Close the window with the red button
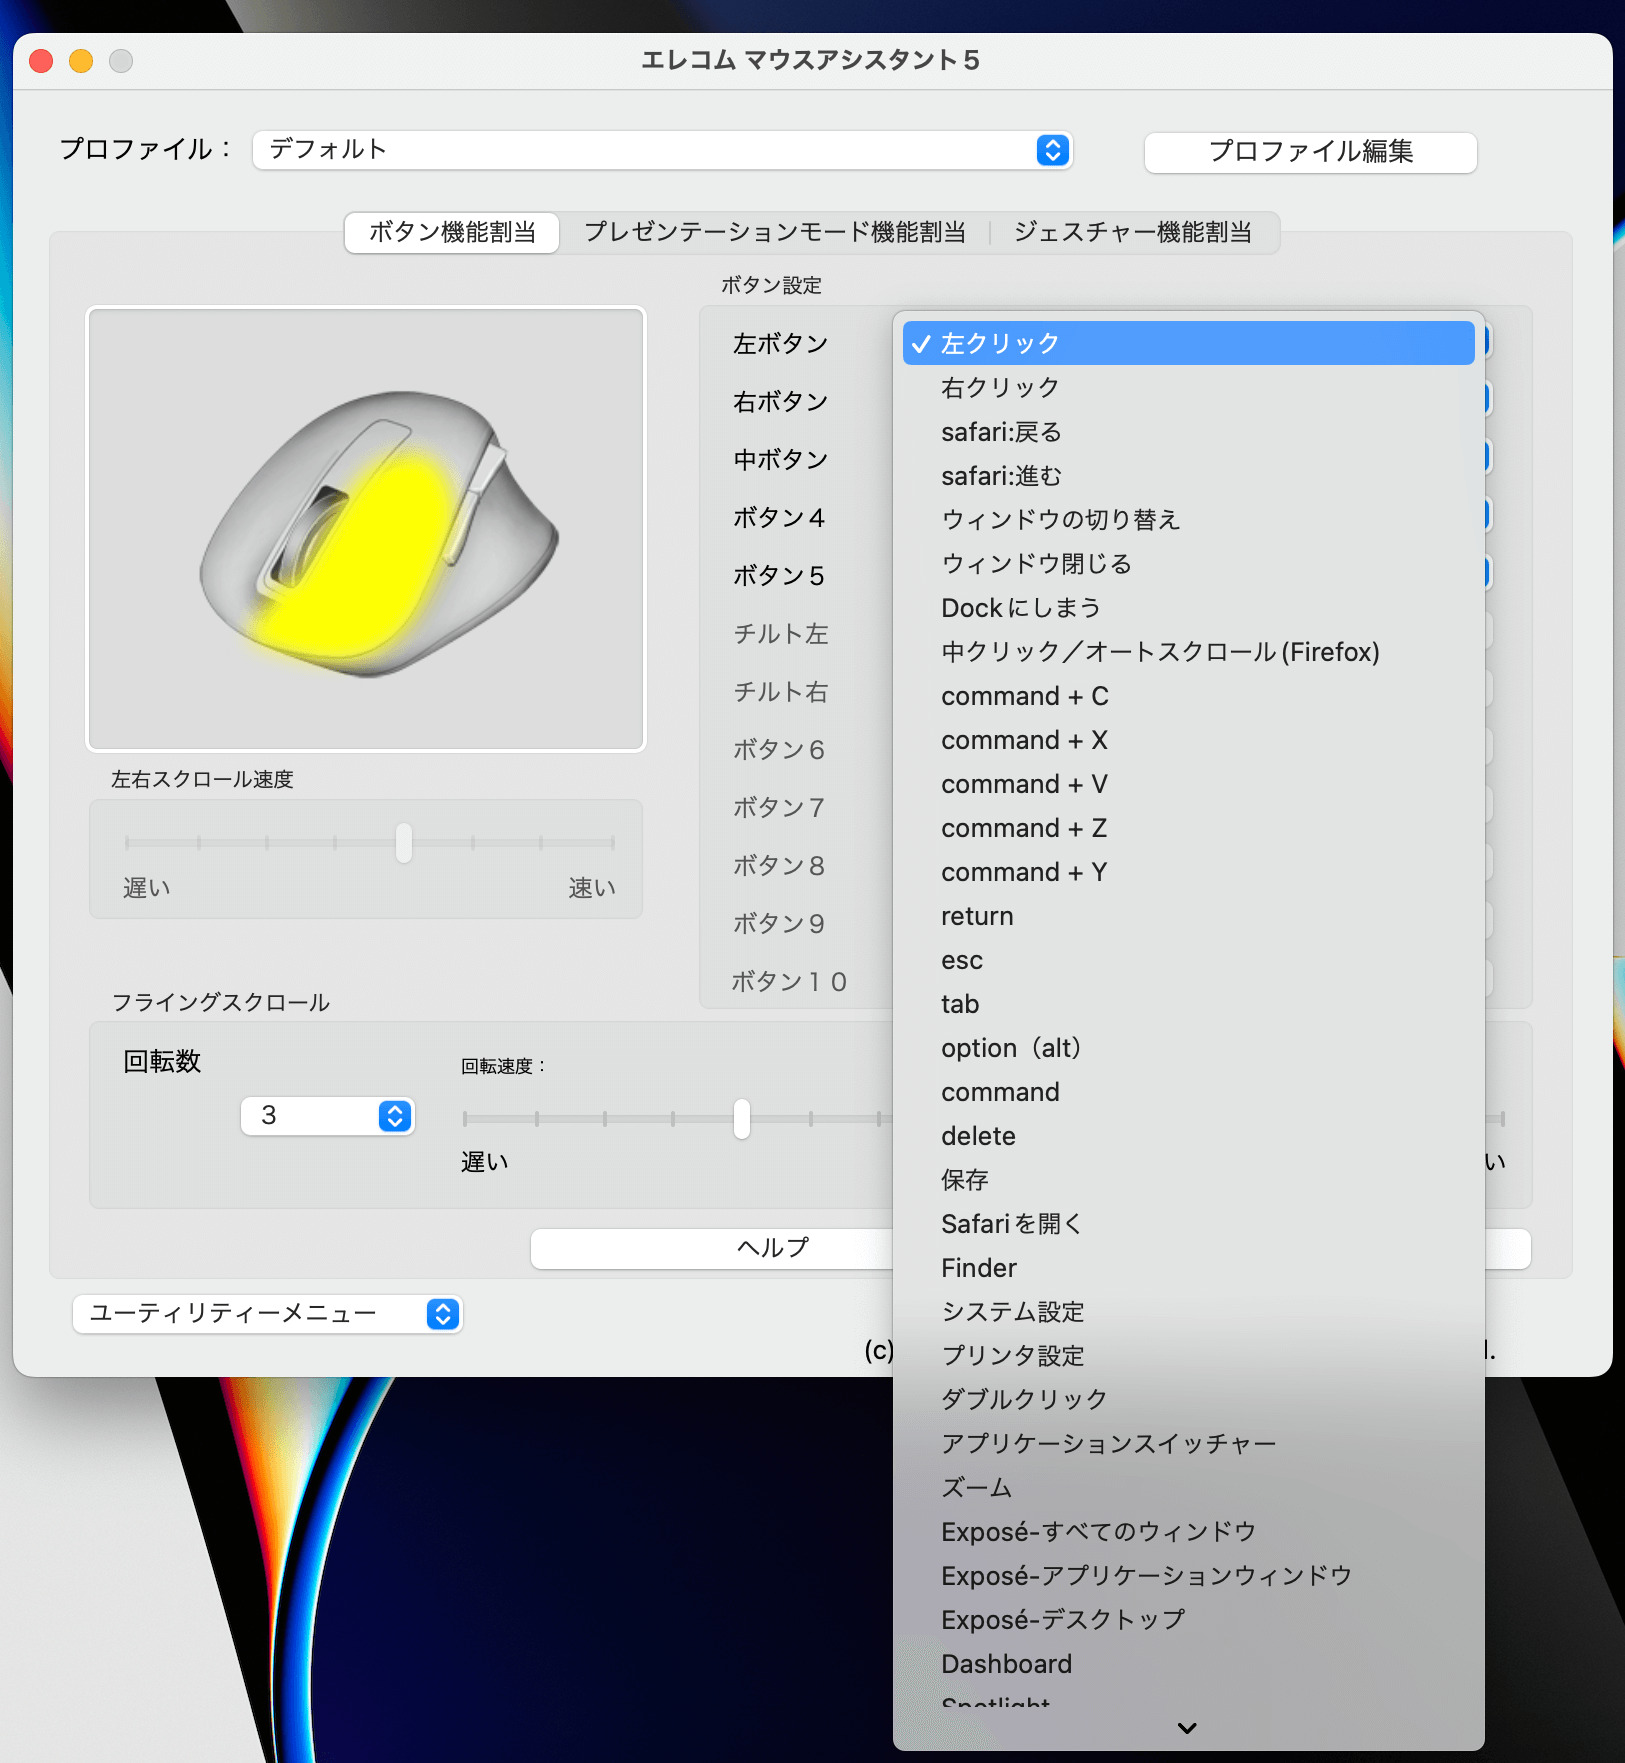Screen dimensions: 1625x1763 (x=41, y=61)
